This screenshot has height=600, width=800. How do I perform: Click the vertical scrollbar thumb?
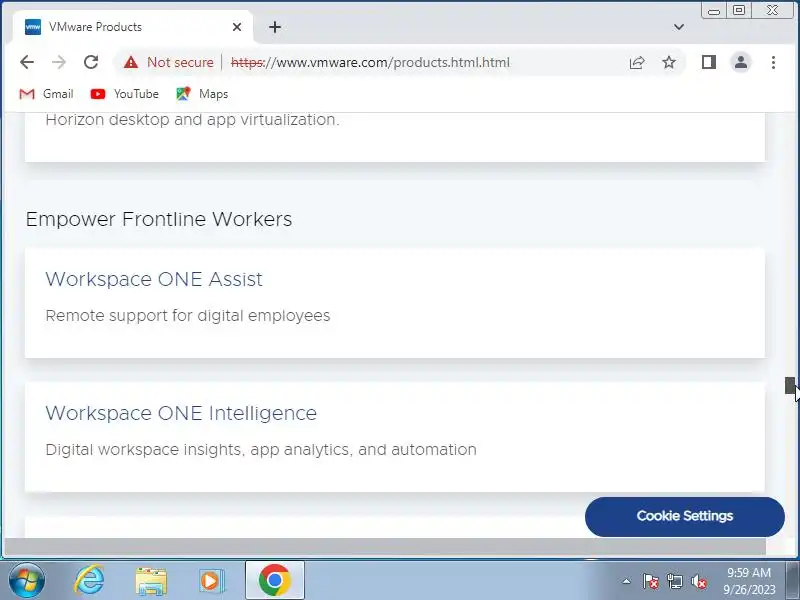coord(790,385)
